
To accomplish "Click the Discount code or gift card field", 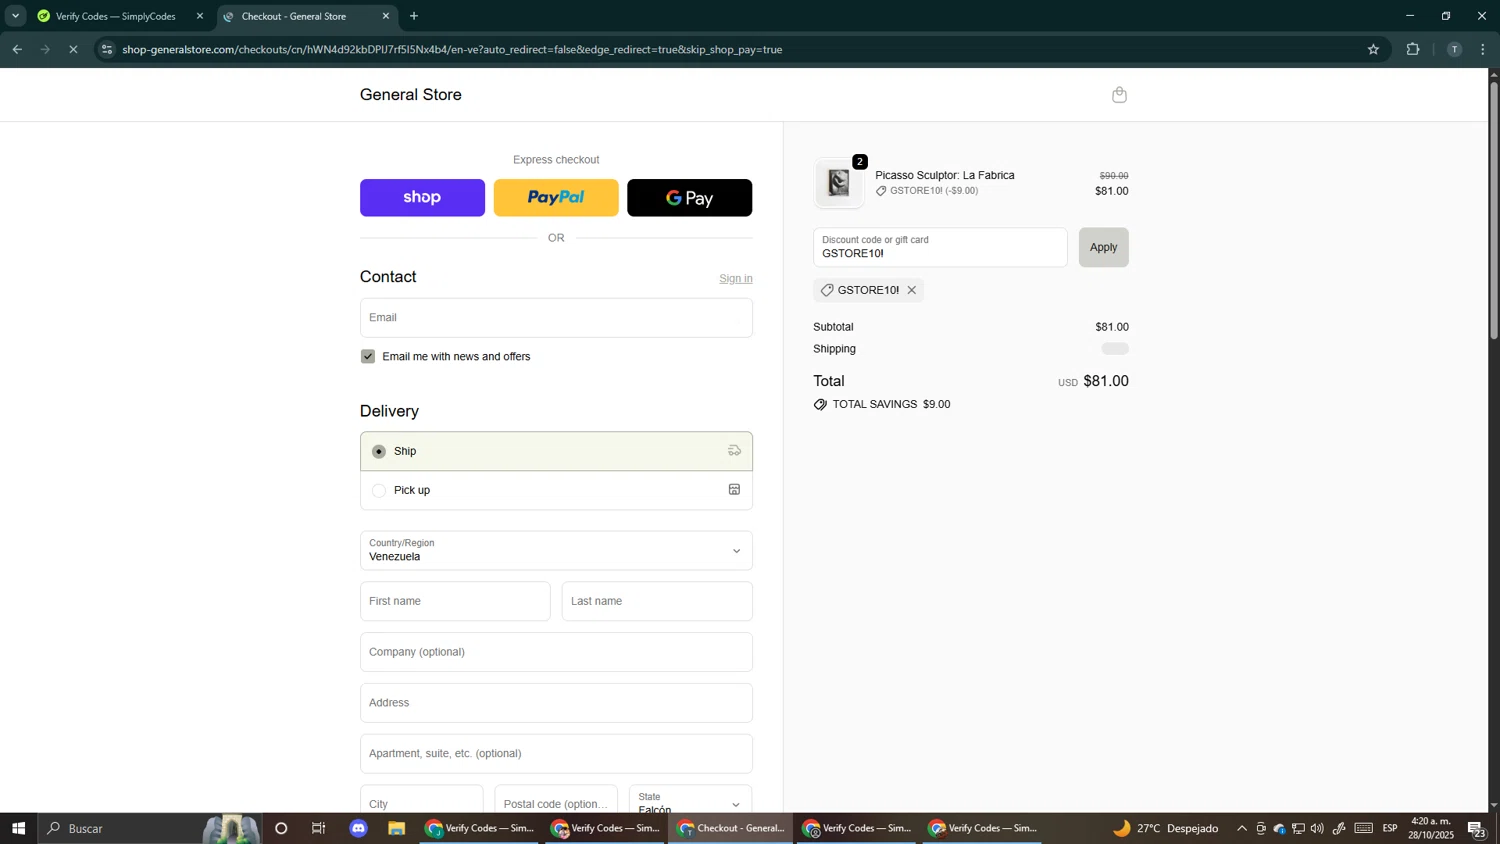I will 940,248.
